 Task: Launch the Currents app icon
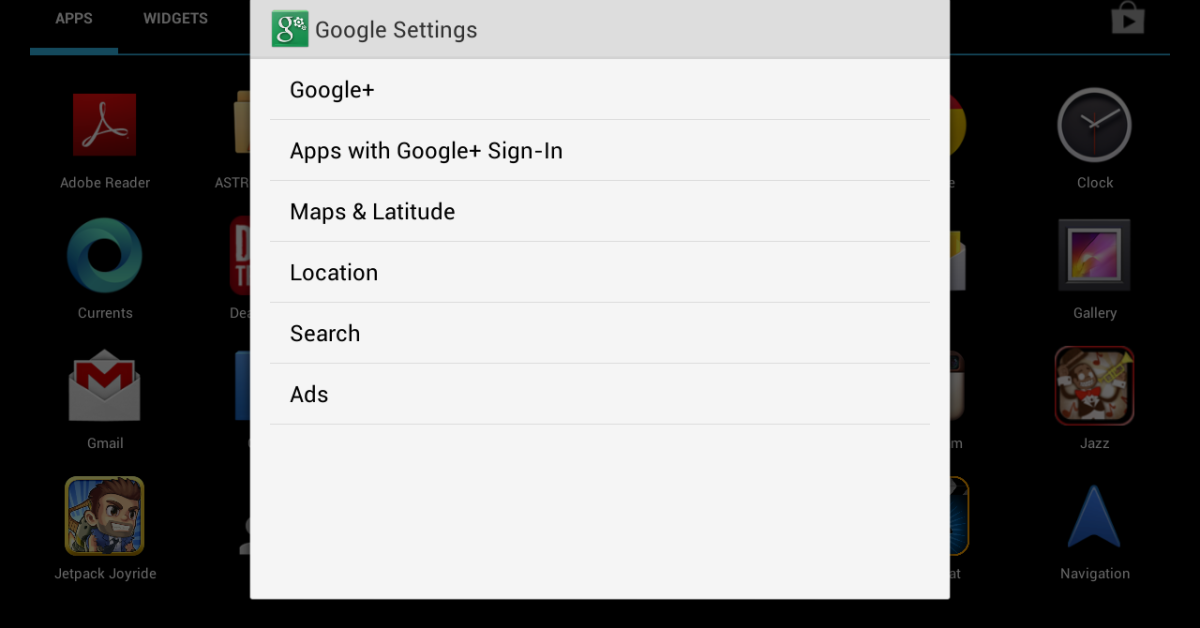pyautogui.click(x=104, y=255)
